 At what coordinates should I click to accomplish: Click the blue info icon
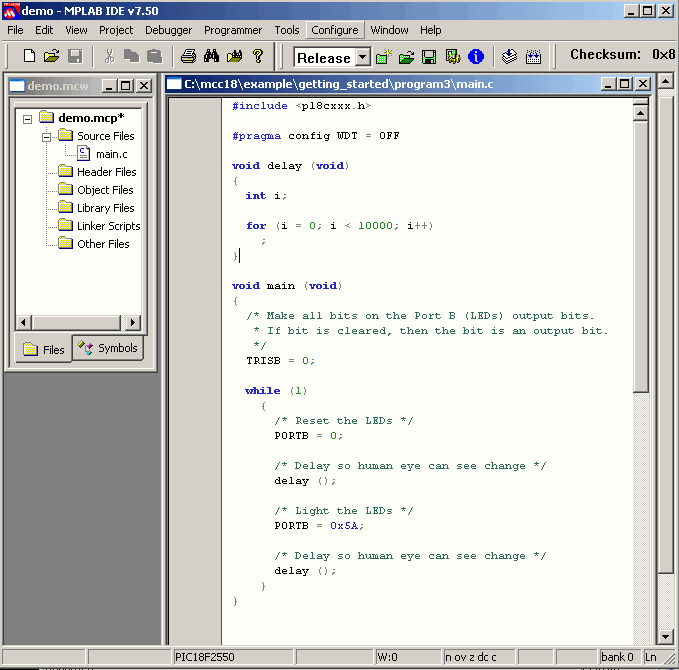pos(476,57)
